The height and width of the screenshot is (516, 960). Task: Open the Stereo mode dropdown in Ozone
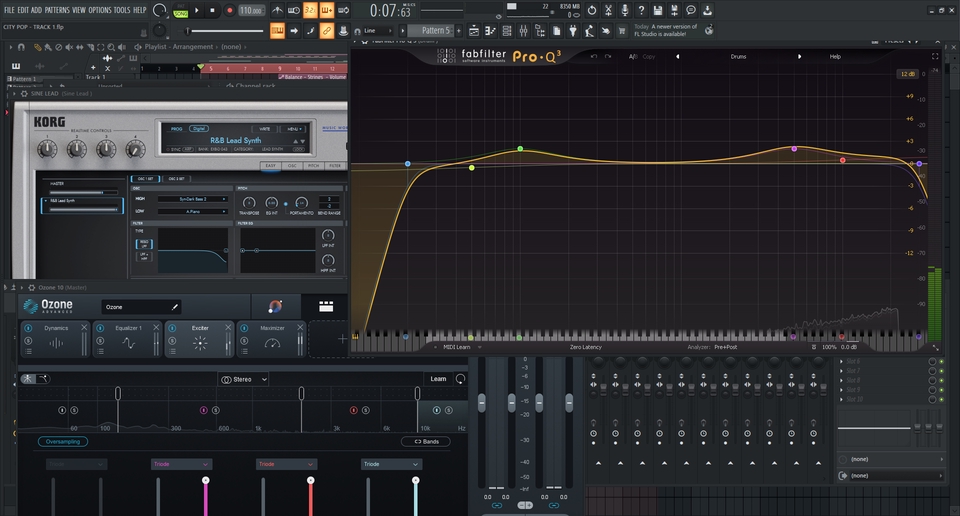coord(244,380)
